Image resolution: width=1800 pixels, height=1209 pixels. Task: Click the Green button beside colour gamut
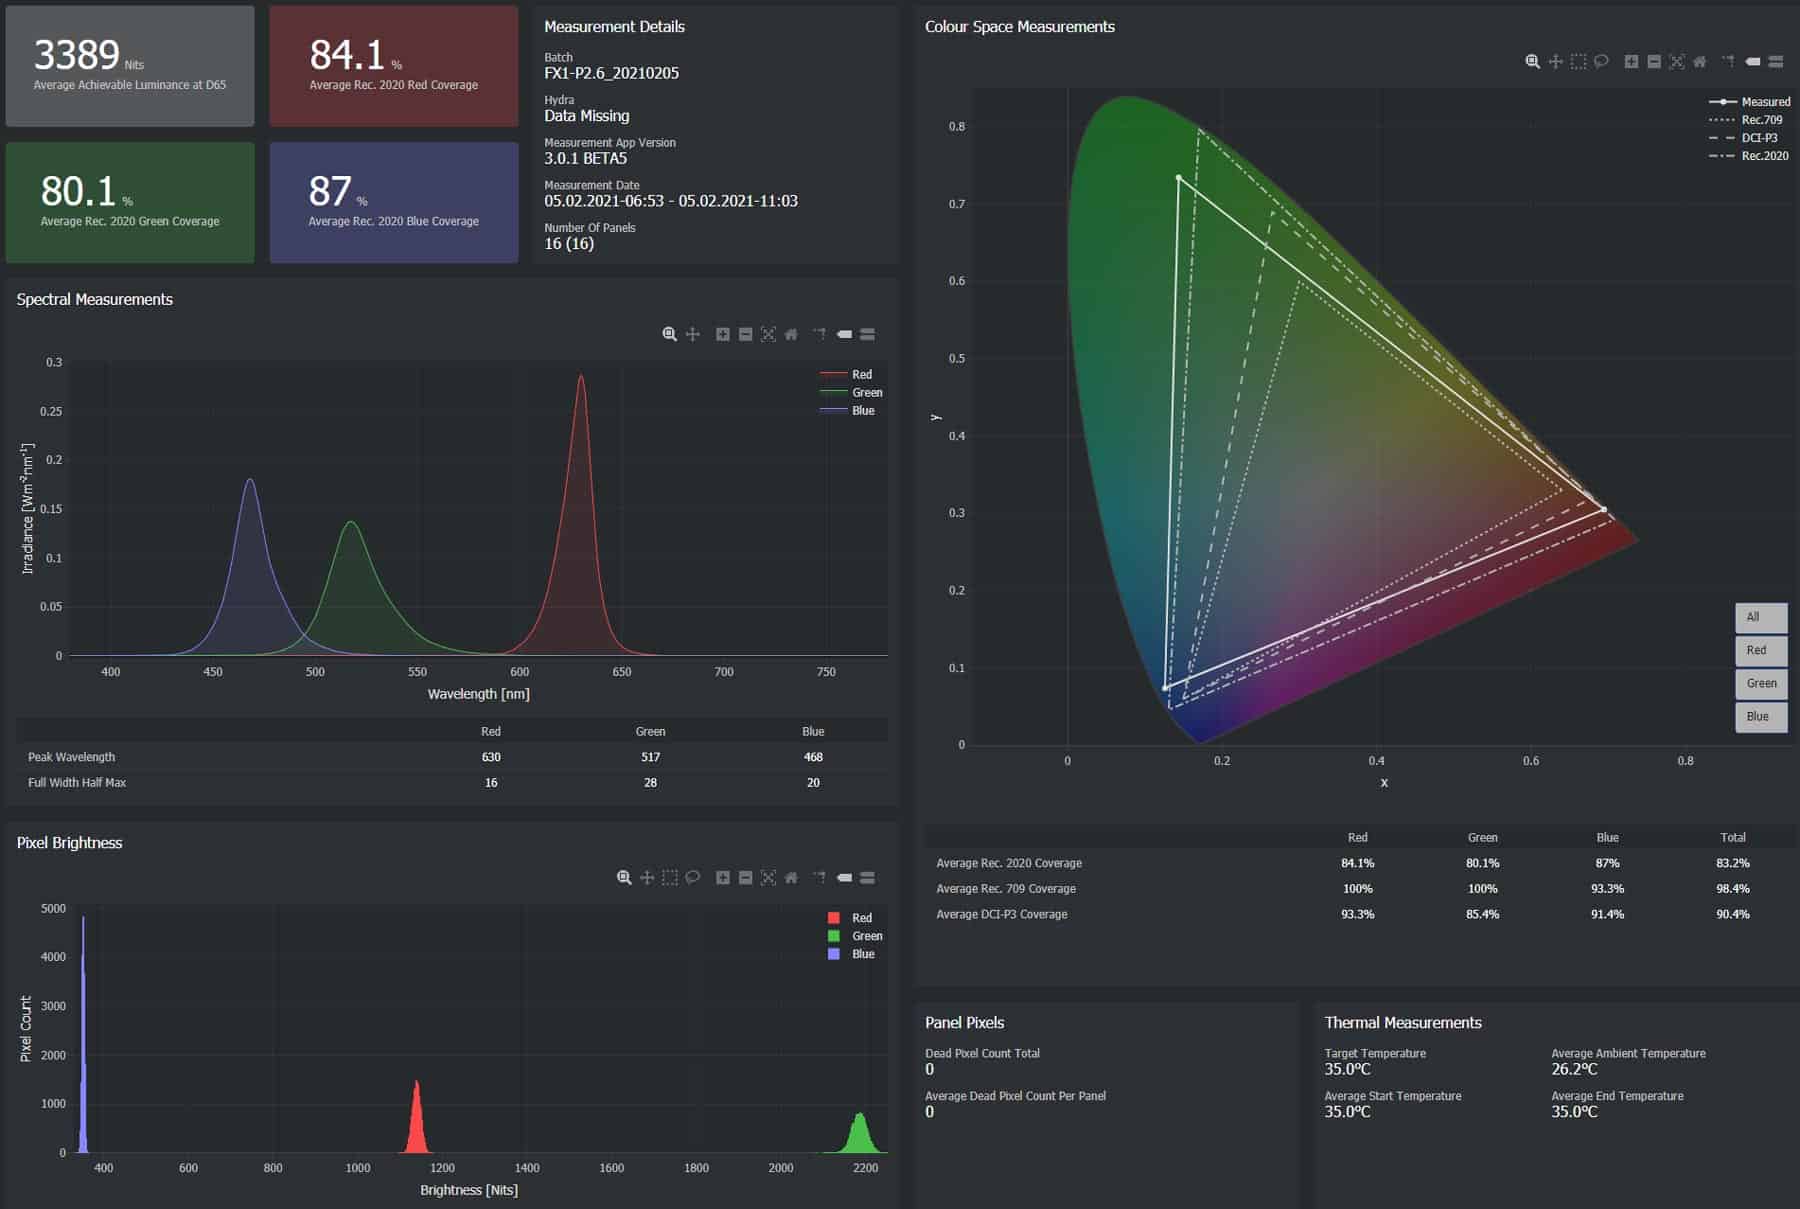tap(1761, 683)
